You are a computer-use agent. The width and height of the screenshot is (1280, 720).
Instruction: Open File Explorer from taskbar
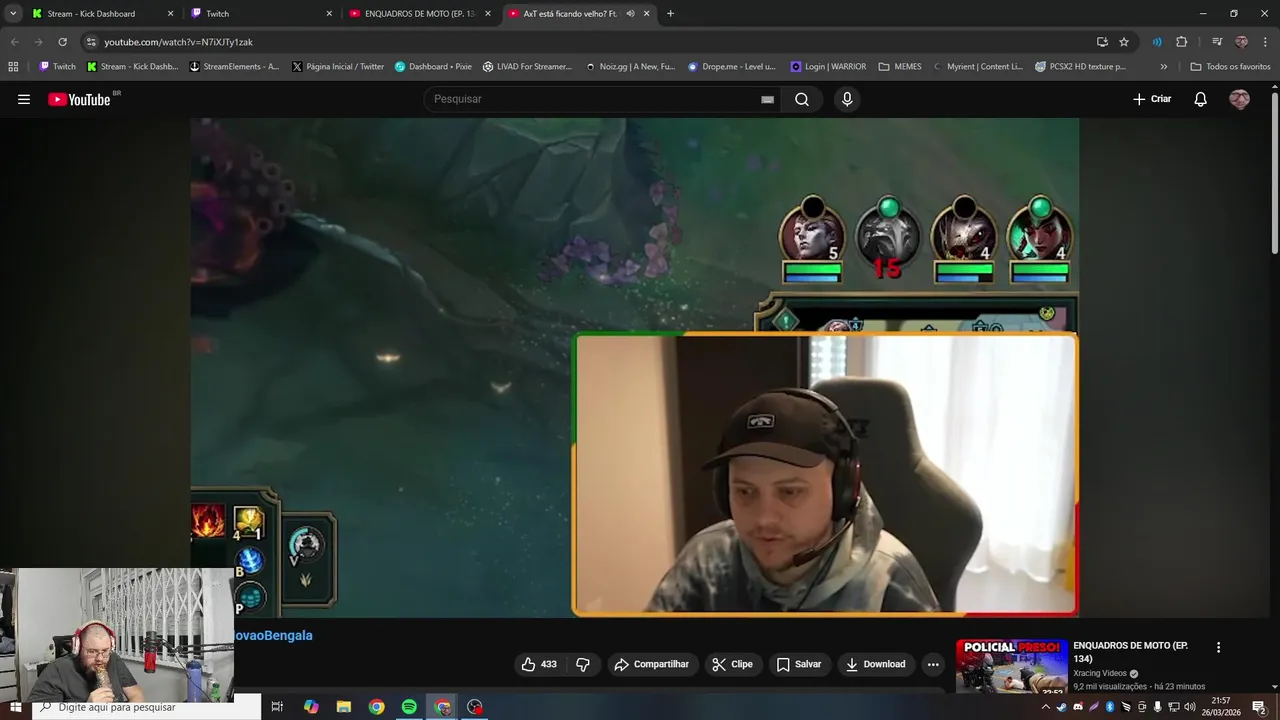(344, 707)
